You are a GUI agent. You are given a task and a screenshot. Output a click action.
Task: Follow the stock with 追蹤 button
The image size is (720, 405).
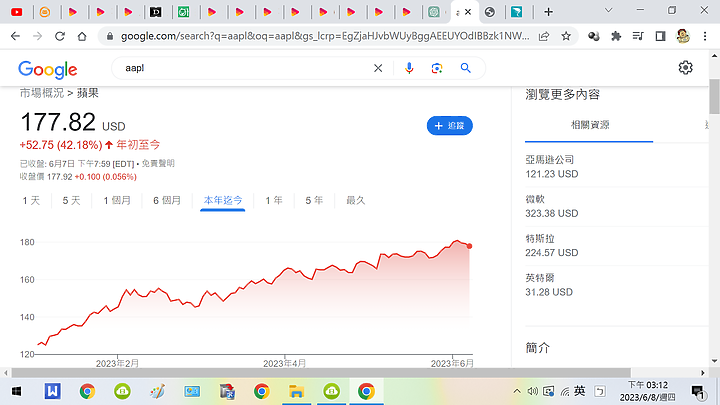[450, 126]
